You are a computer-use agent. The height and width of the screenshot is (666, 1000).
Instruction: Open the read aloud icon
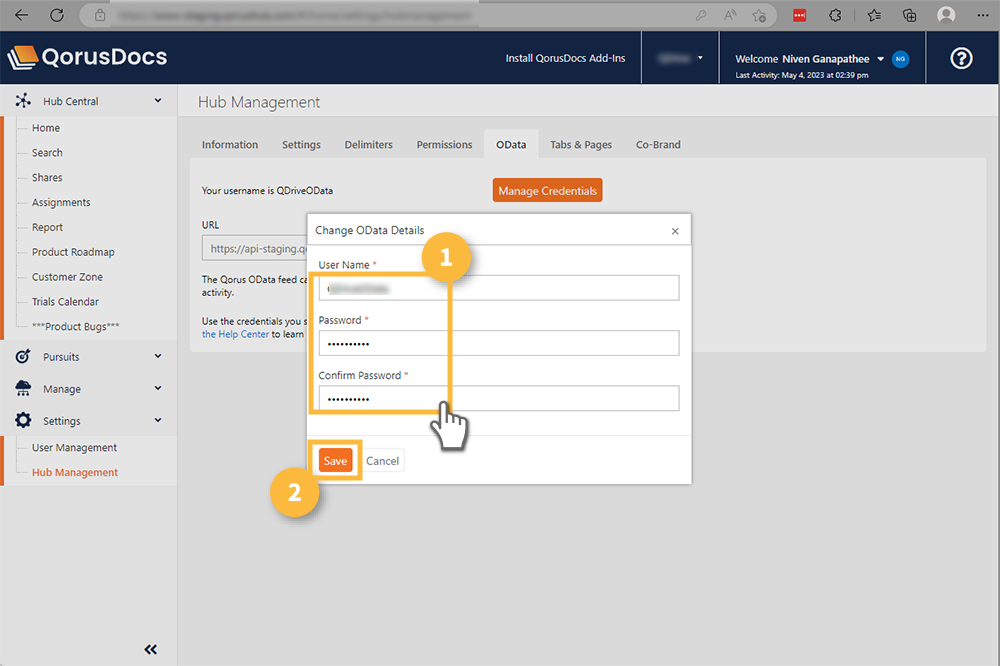pyautogui.click(x=730, y=15)
